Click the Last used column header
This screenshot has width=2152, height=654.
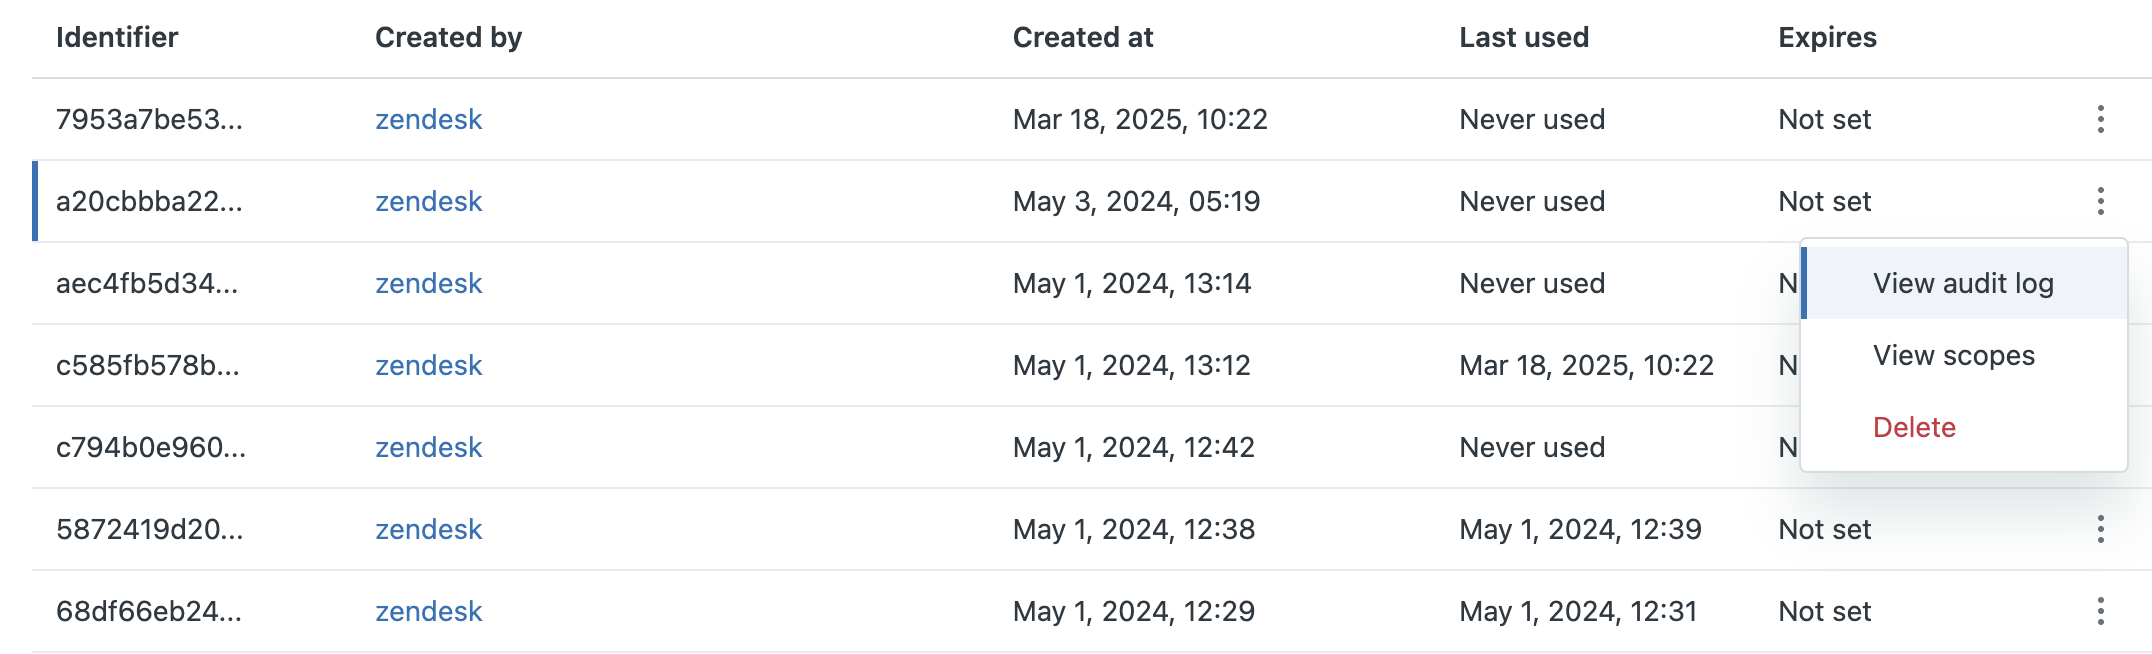coord(1524,37)
